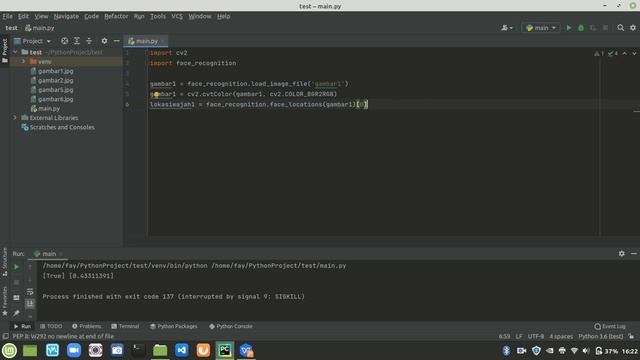Toggle scroll to end in Run console
Viewport: 640px width, 360px height.
point(30,304)
